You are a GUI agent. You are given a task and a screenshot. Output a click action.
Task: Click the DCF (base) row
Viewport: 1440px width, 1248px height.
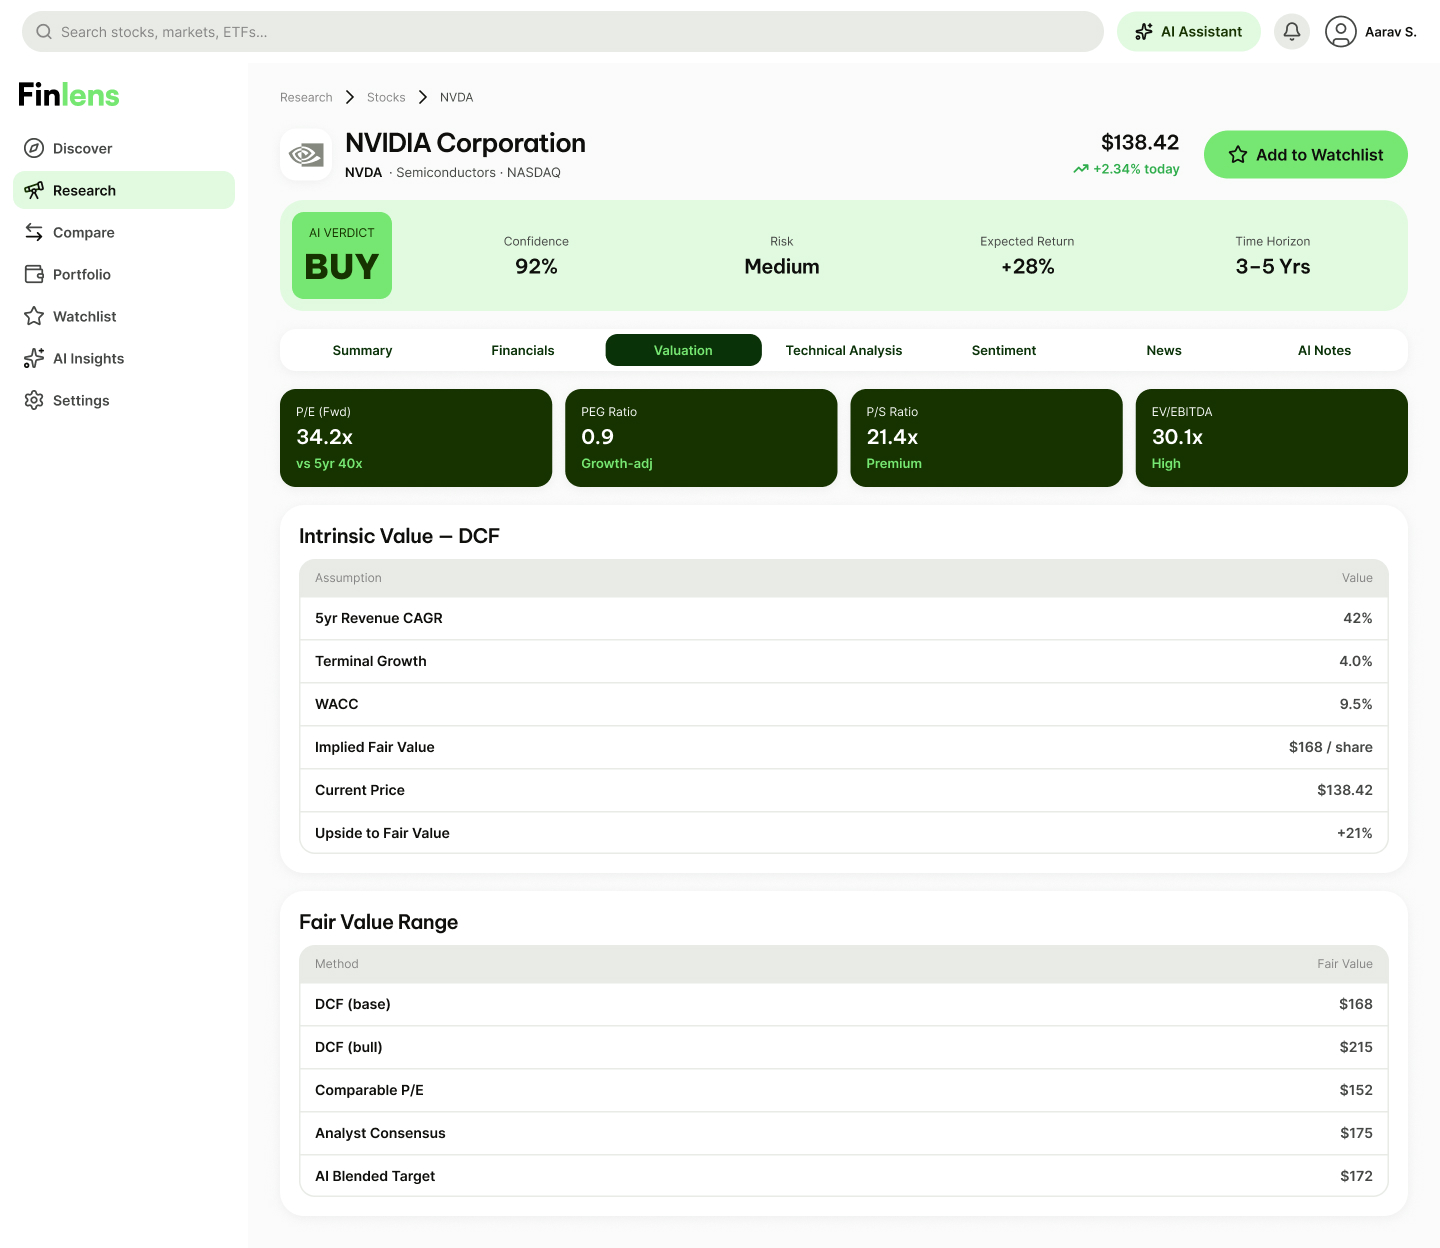tap(844, 1004)
